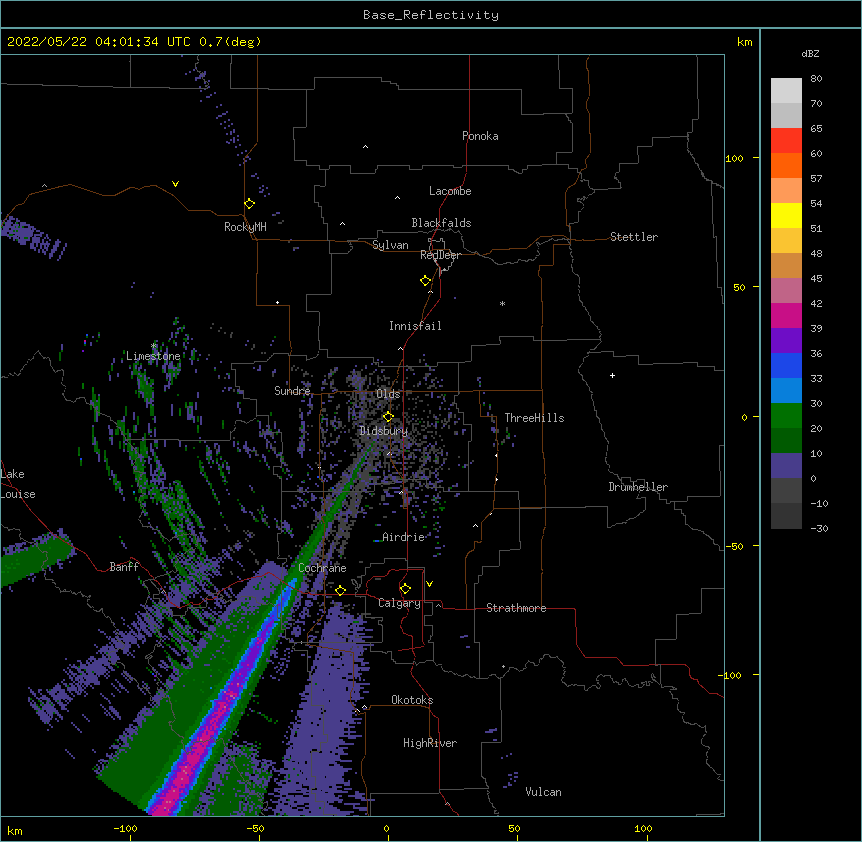The width and height of the screenshot is (862, 842).
Task: Select the deep purple swatch between 39 and 36
Action: point(786,341)
